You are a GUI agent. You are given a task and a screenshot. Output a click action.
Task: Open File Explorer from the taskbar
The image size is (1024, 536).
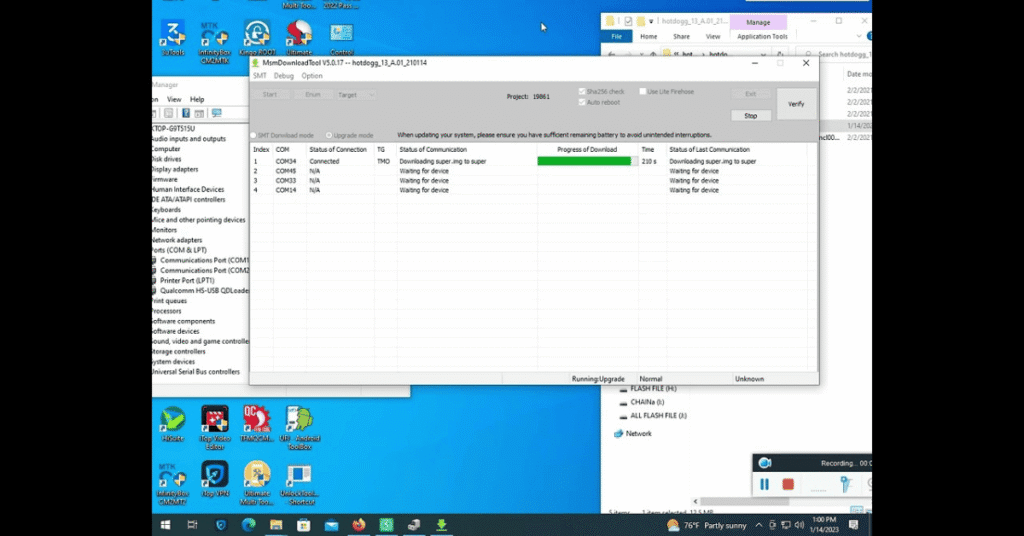[276, 525]
